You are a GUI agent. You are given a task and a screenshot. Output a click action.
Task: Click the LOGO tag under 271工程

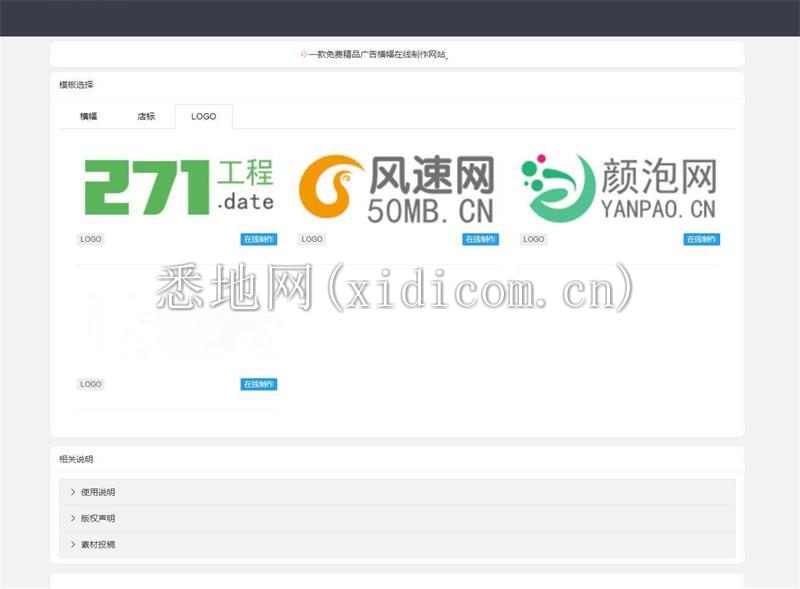pyautogui.click(x=90, y=239)
